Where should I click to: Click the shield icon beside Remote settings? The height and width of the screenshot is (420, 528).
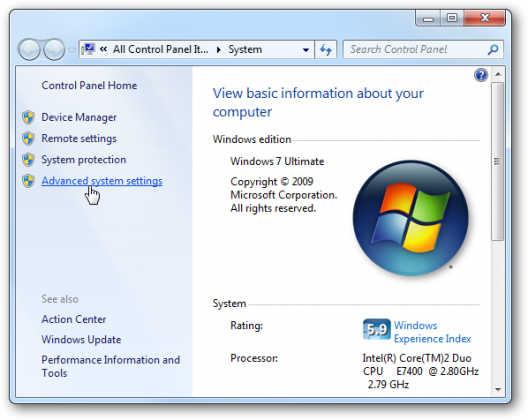[x=29, y=139]
